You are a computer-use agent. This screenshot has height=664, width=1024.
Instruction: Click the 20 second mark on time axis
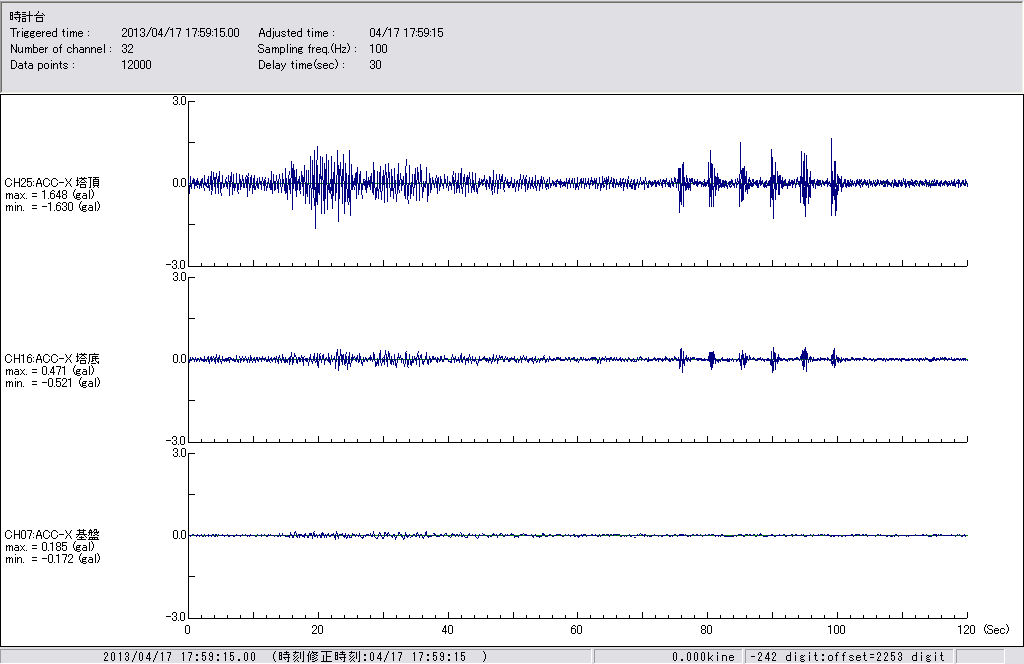pos(317,631)
